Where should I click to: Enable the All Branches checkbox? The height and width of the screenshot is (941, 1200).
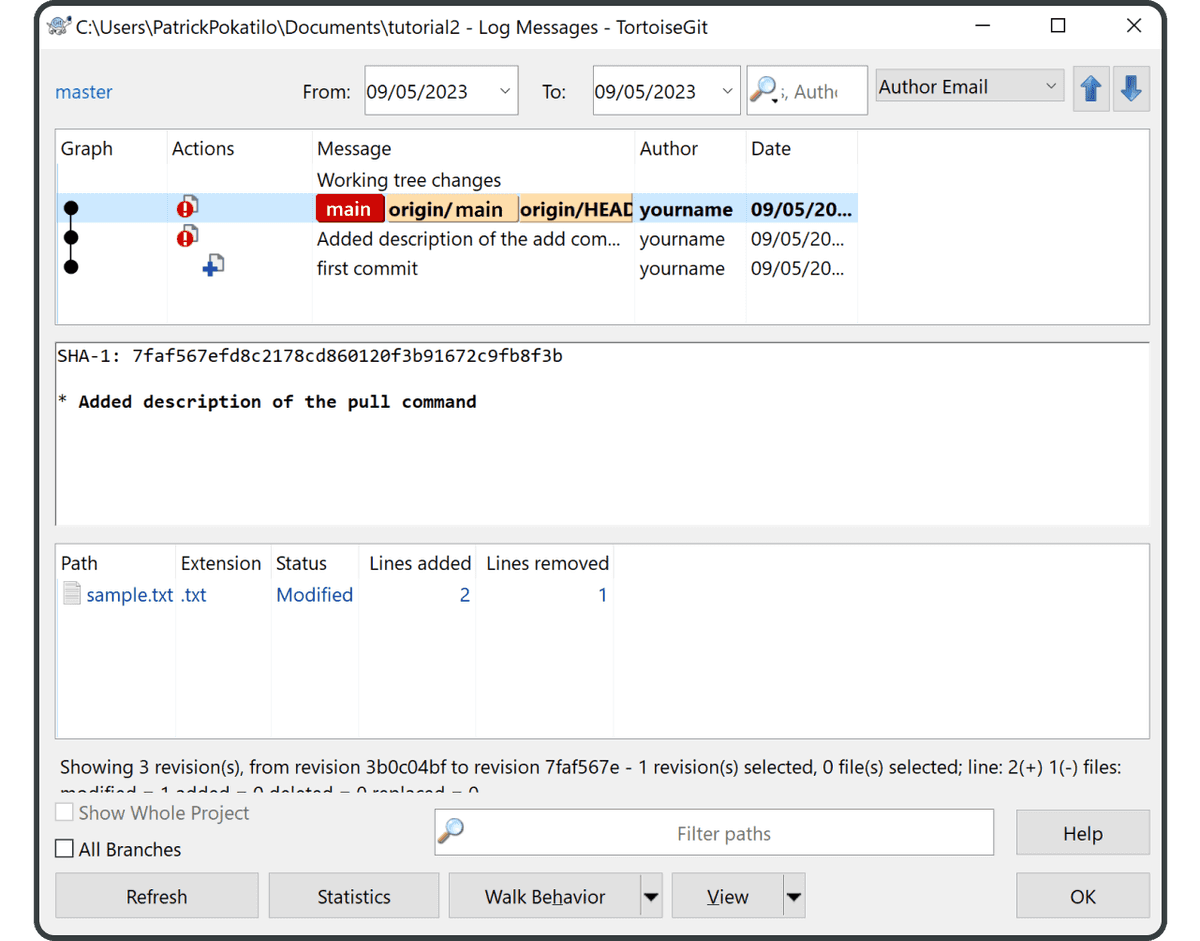click(64, 848)
